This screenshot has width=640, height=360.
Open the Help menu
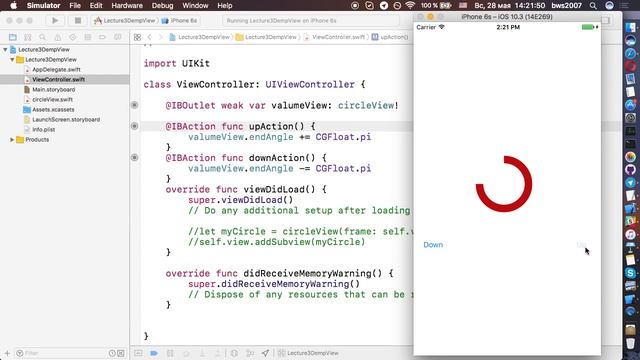224,6
